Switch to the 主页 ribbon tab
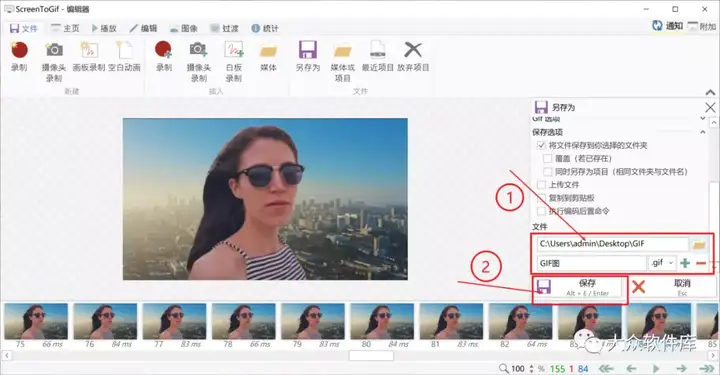The width and height of the screenshot is (720, 375). [x=65, y=28]
